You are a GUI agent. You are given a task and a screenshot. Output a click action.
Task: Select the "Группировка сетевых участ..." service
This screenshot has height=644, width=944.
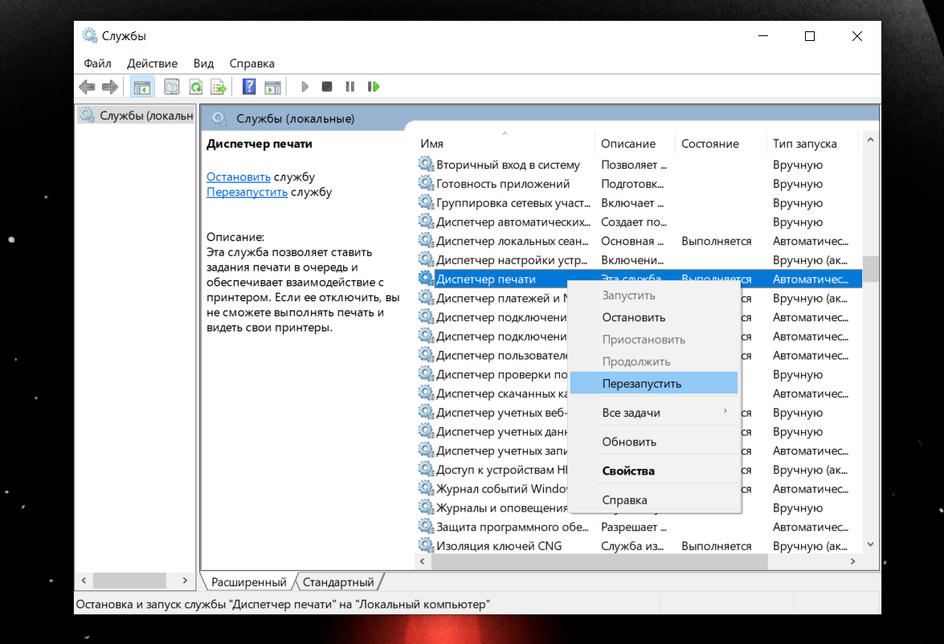(514, 203)
